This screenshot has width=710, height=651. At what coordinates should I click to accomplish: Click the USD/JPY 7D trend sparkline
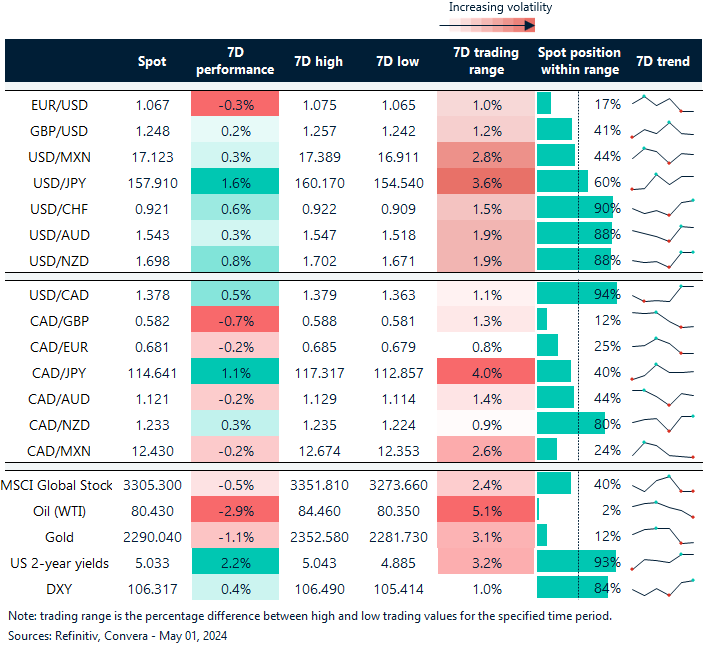point(661,182)
